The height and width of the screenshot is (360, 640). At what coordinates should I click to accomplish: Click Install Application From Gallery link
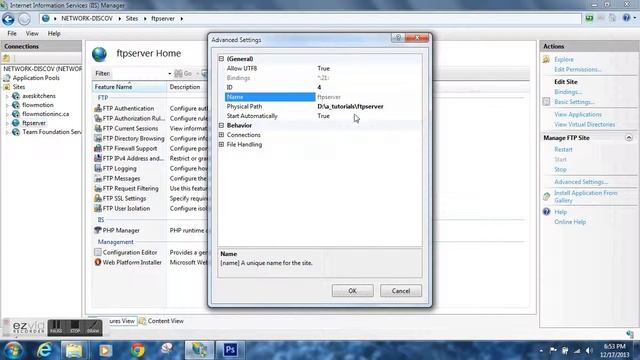(585, 197)
